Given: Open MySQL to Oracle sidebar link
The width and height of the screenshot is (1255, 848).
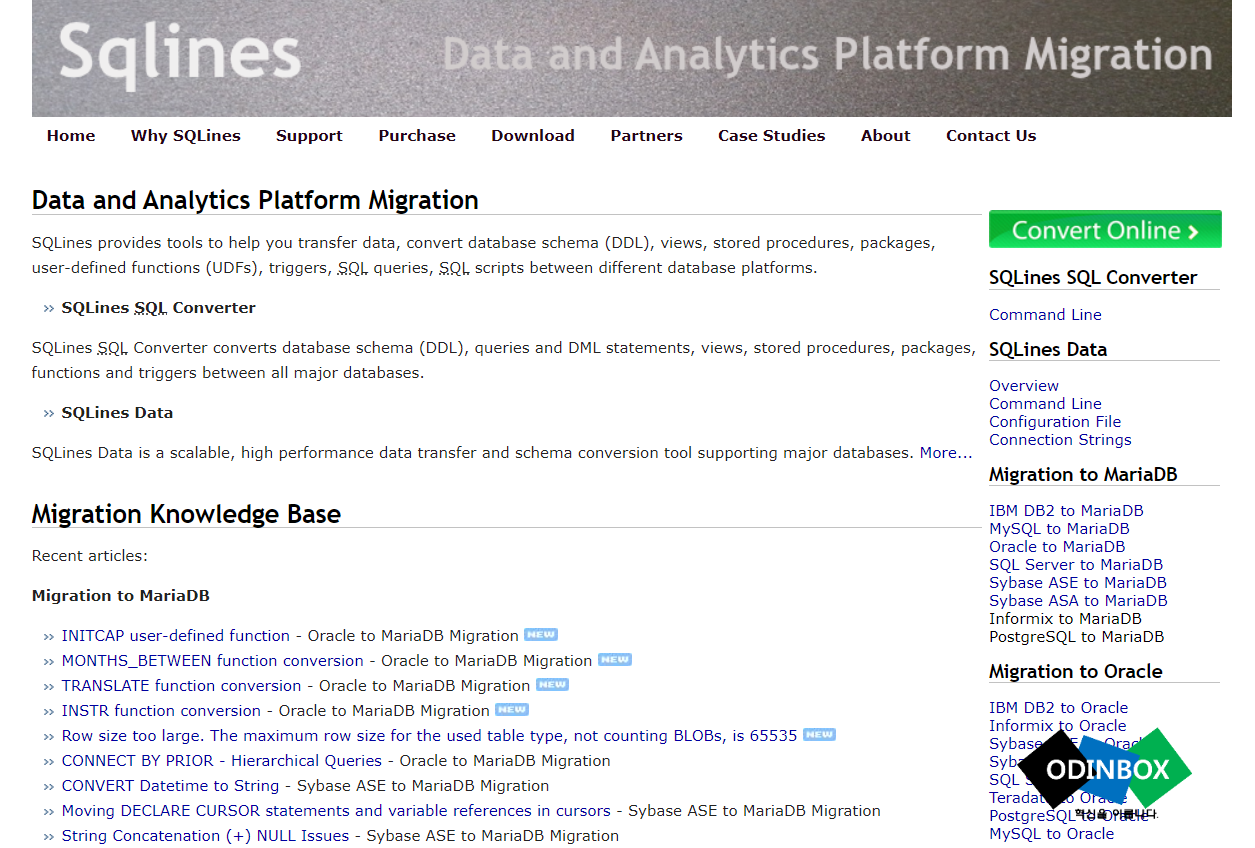Looking at the screenshot, I should (x=1051, y=834).
